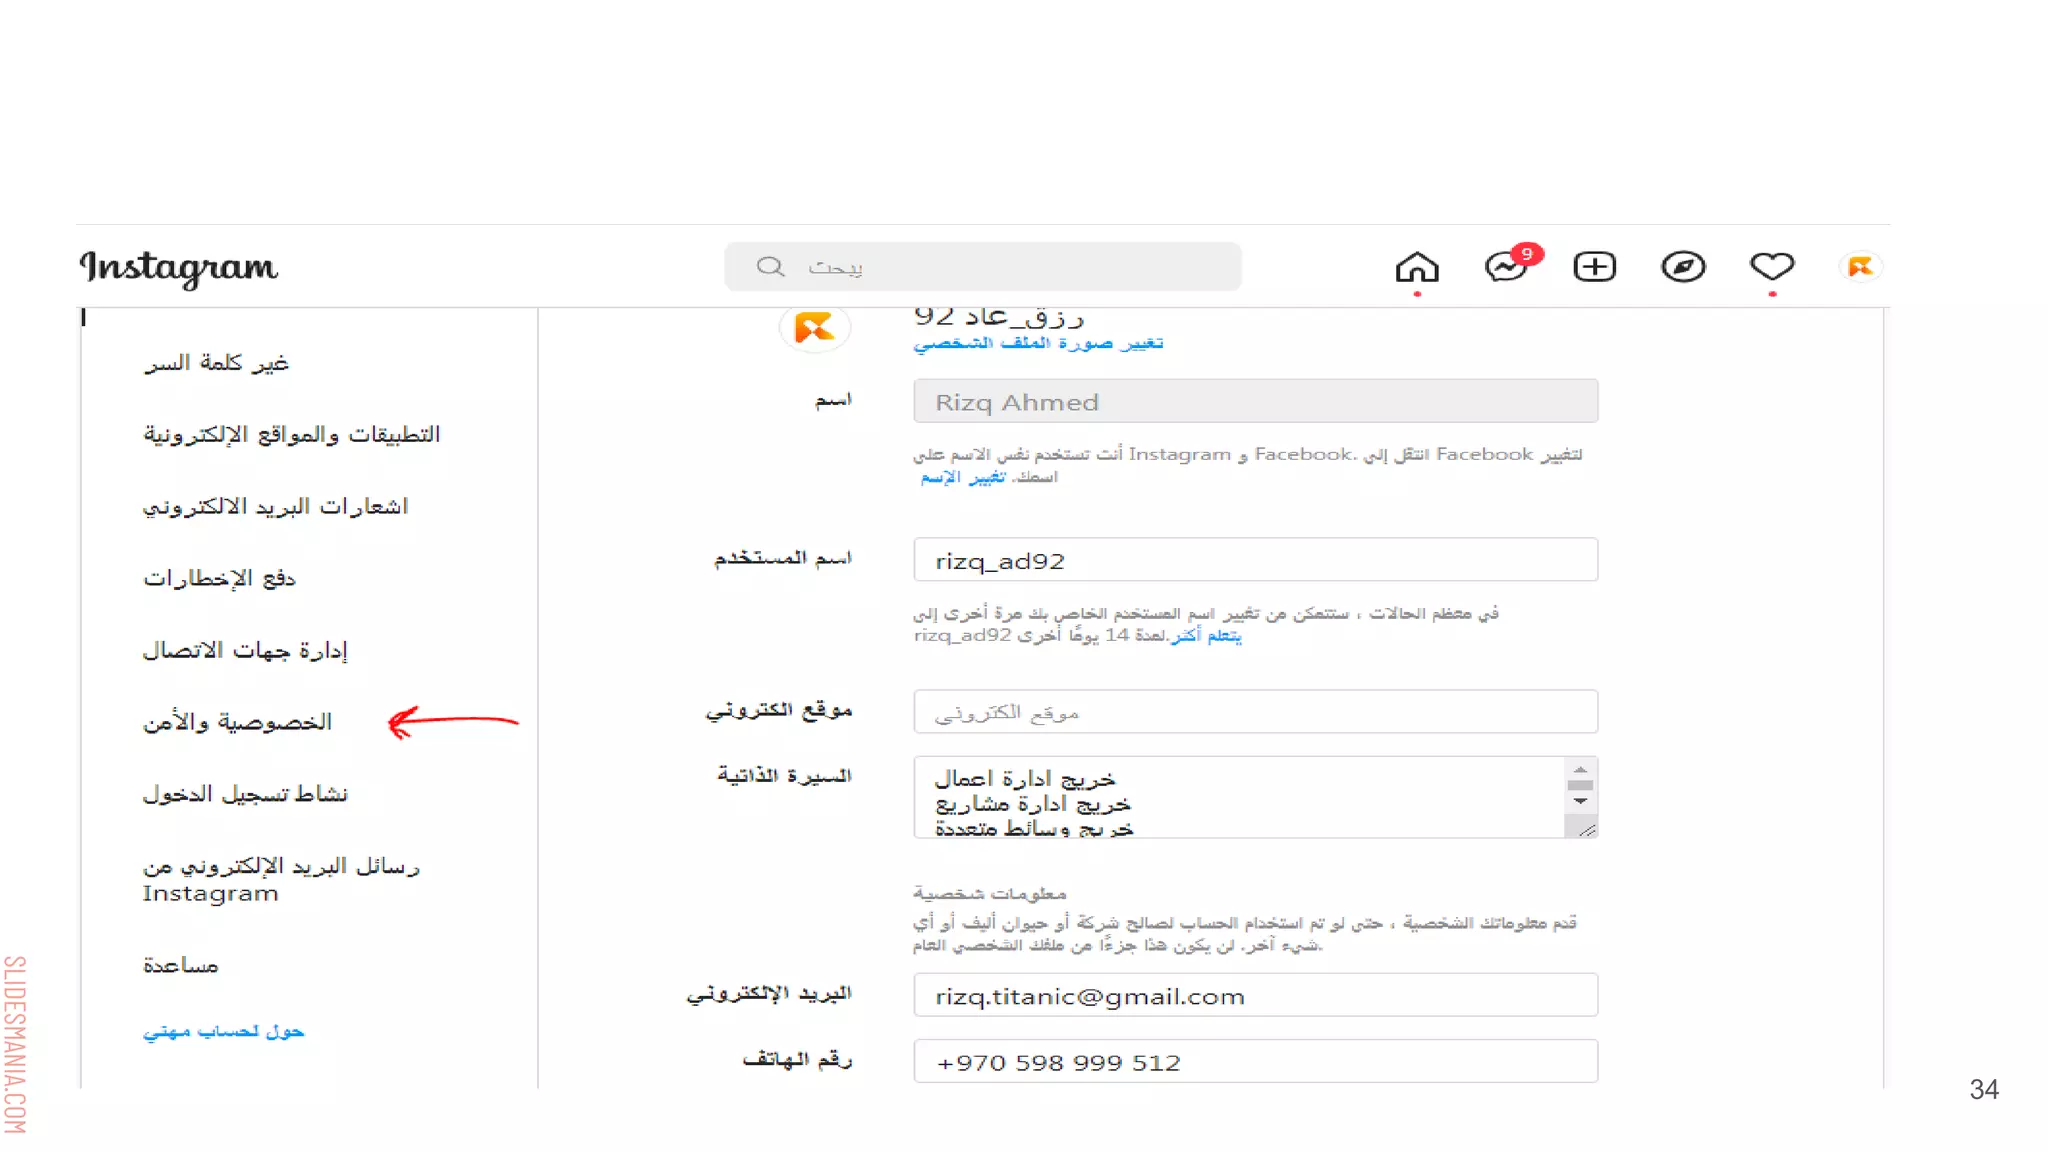This screenshot has height=1152, width=2048.
Task: Click professional account link at sidebar bottom
Action: coord(223,1031)
